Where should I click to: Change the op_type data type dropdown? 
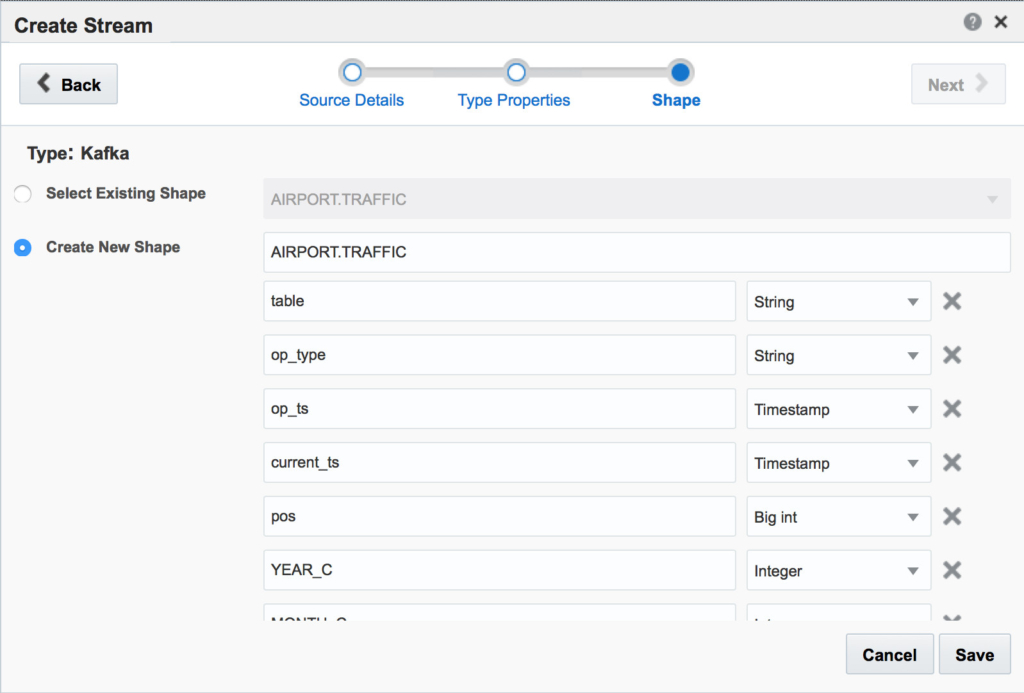click(839, 355)
